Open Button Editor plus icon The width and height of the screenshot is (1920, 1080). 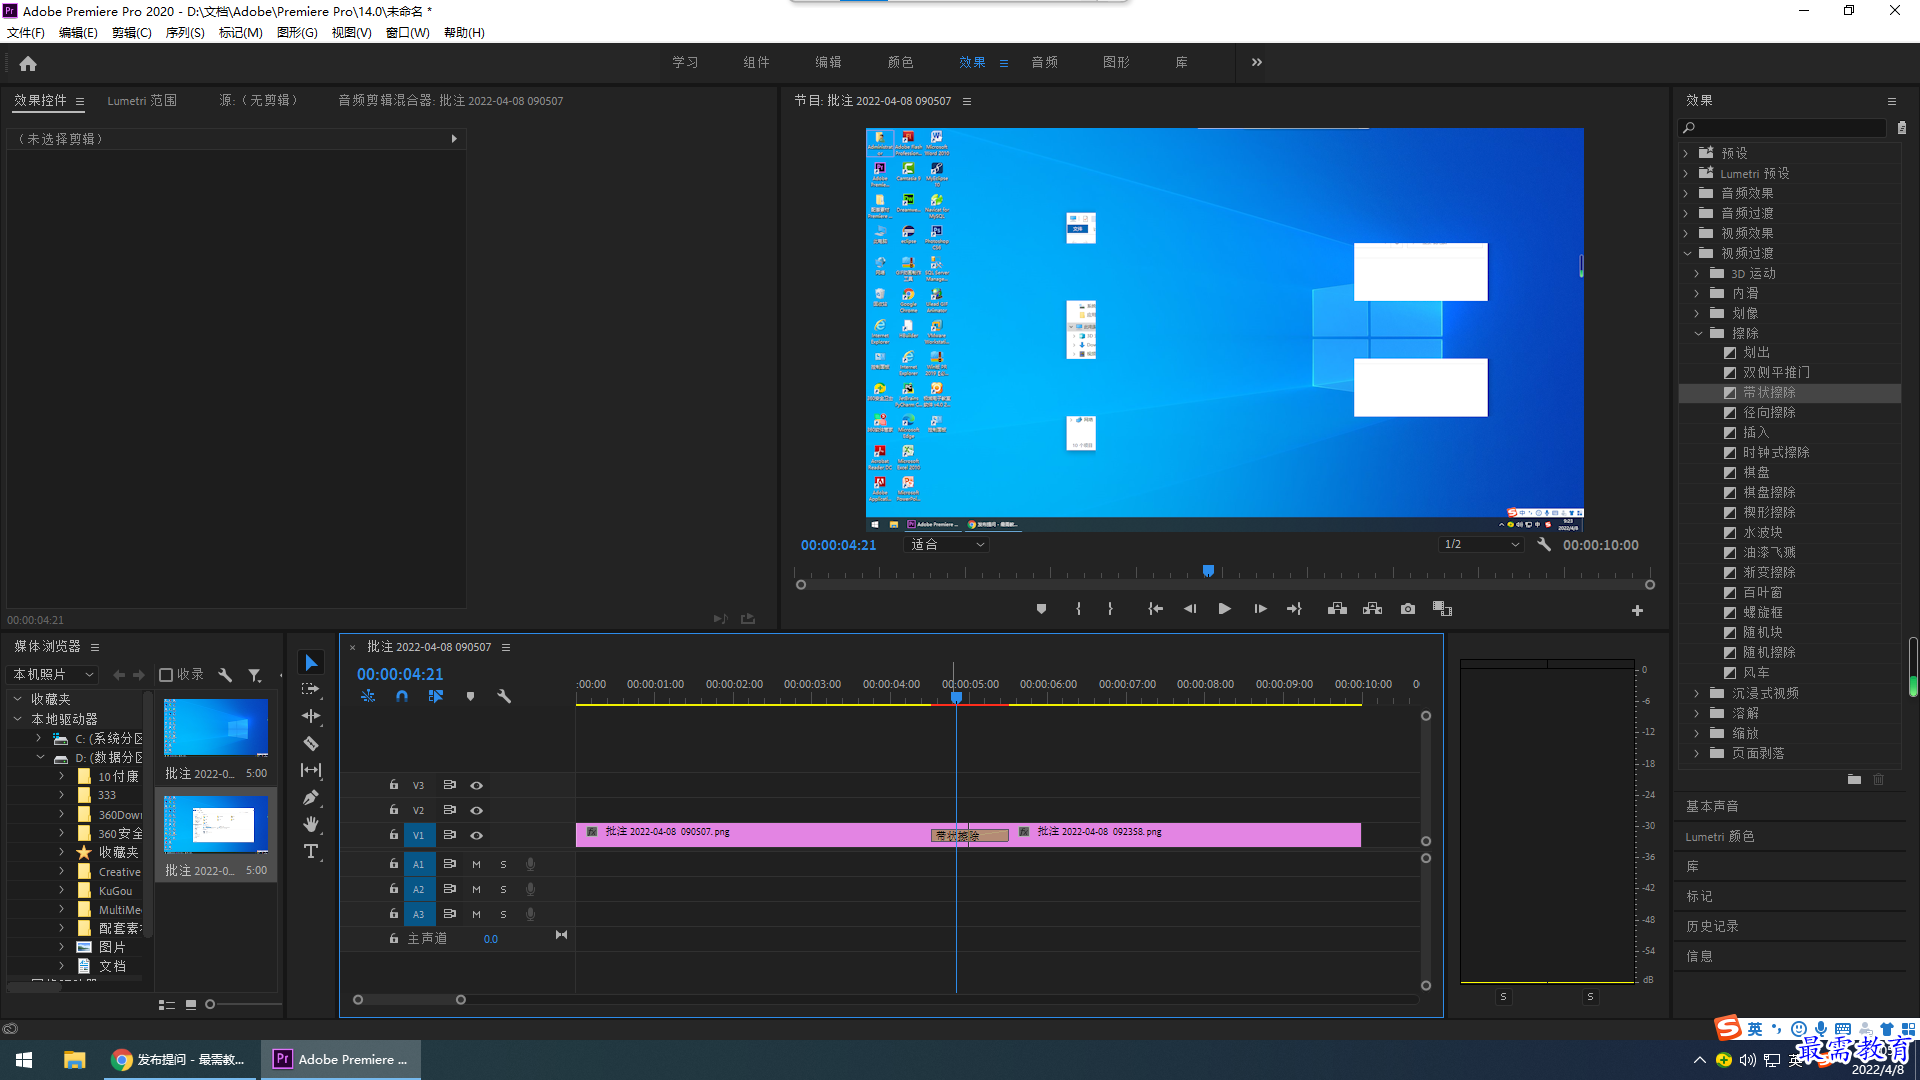coord(1637,610)
